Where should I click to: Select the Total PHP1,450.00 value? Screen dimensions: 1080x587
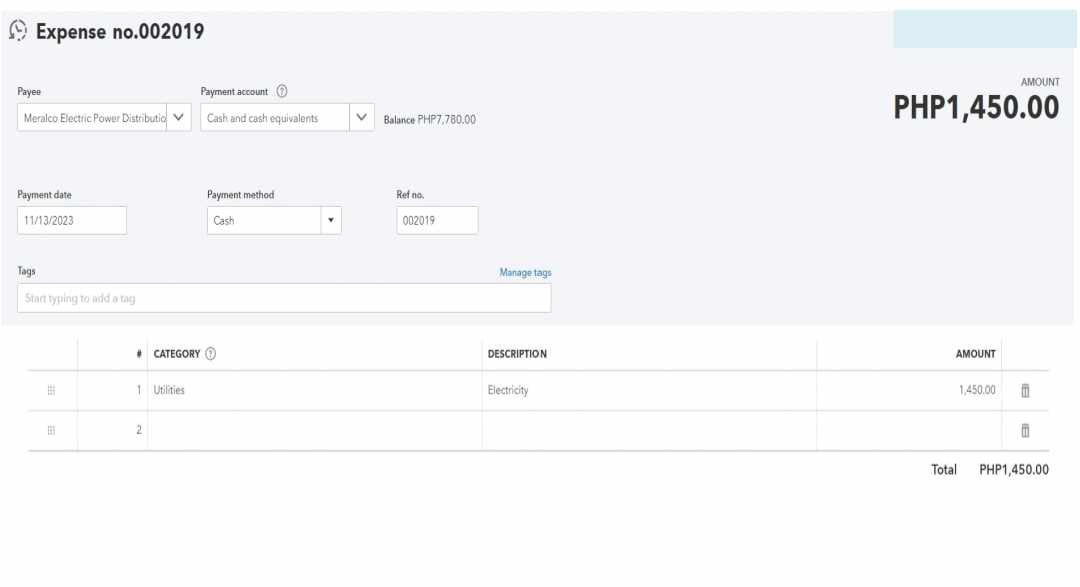tap(1014, 469)
